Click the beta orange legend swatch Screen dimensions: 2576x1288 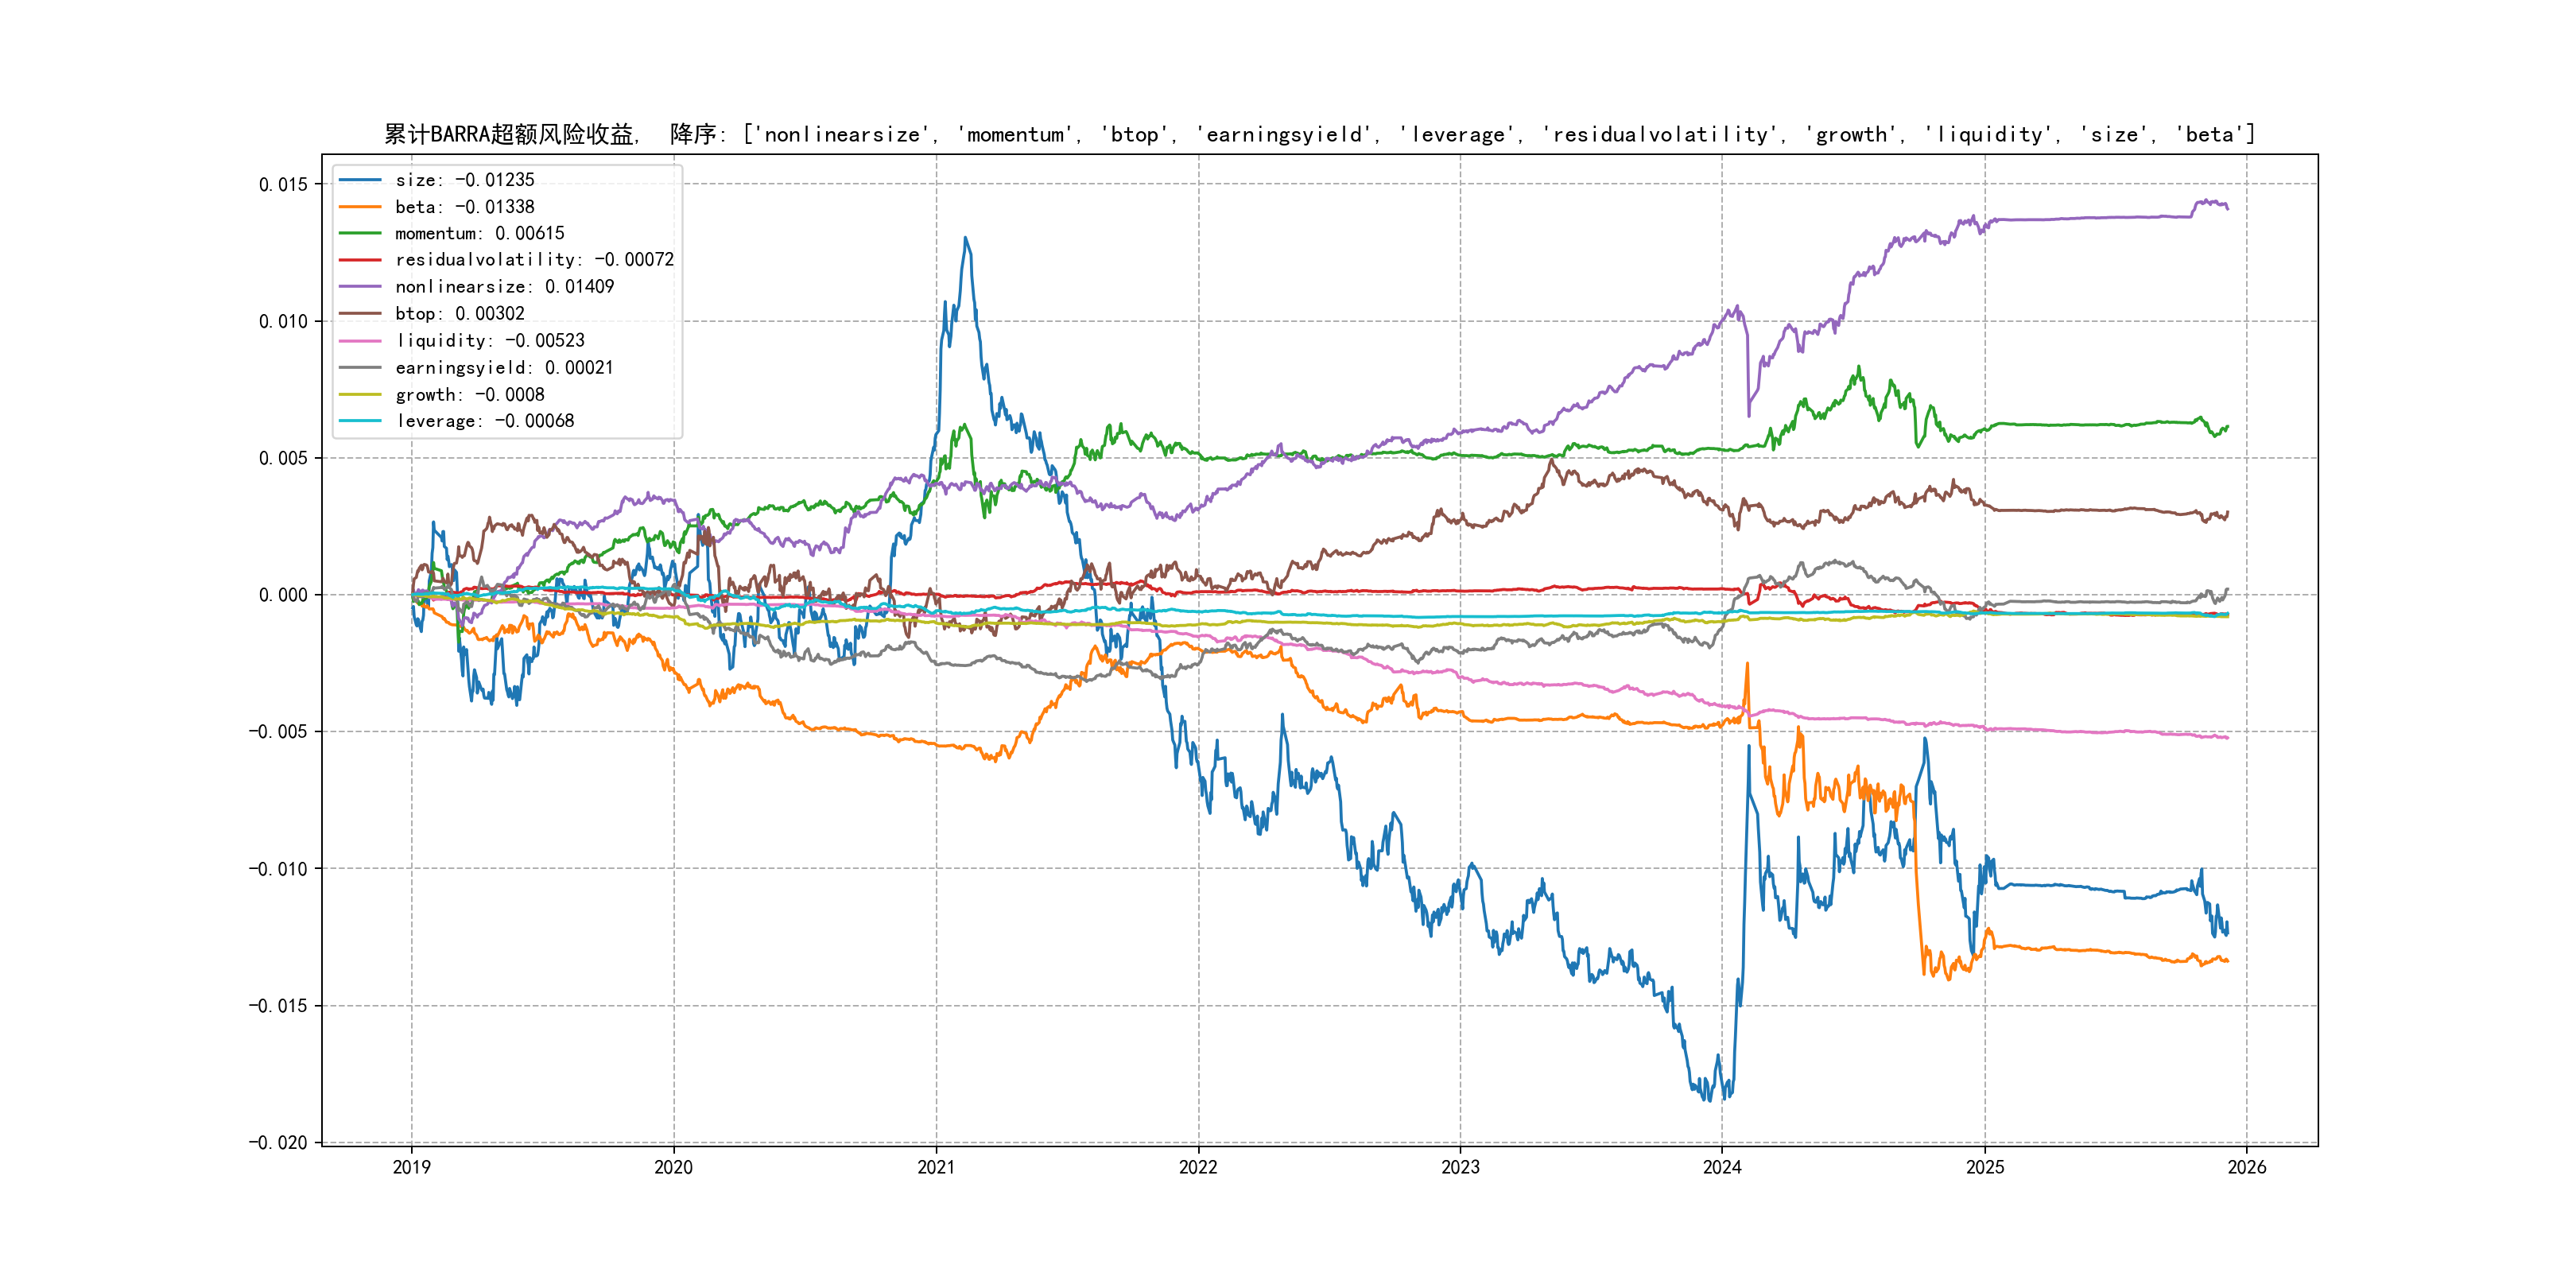click(x=360, y=207)
